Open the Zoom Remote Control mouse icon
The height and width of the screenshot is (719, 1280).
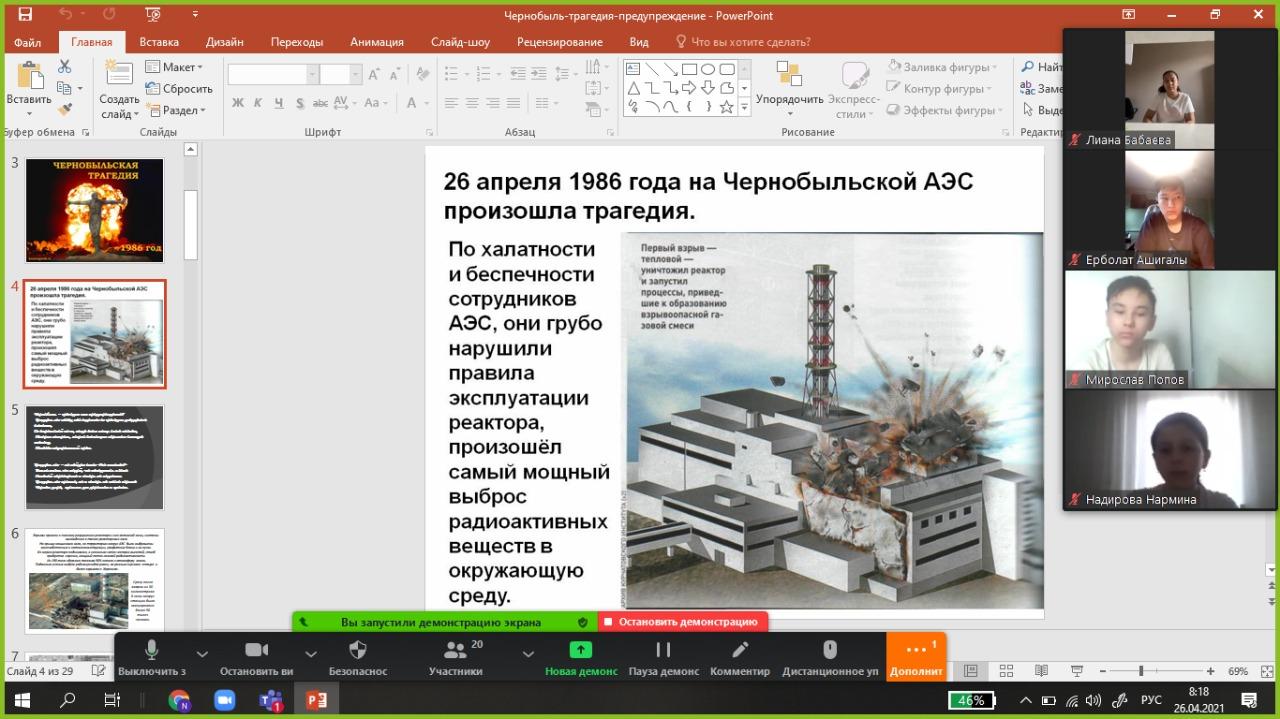pyautogui.click(x=829, y=651)
